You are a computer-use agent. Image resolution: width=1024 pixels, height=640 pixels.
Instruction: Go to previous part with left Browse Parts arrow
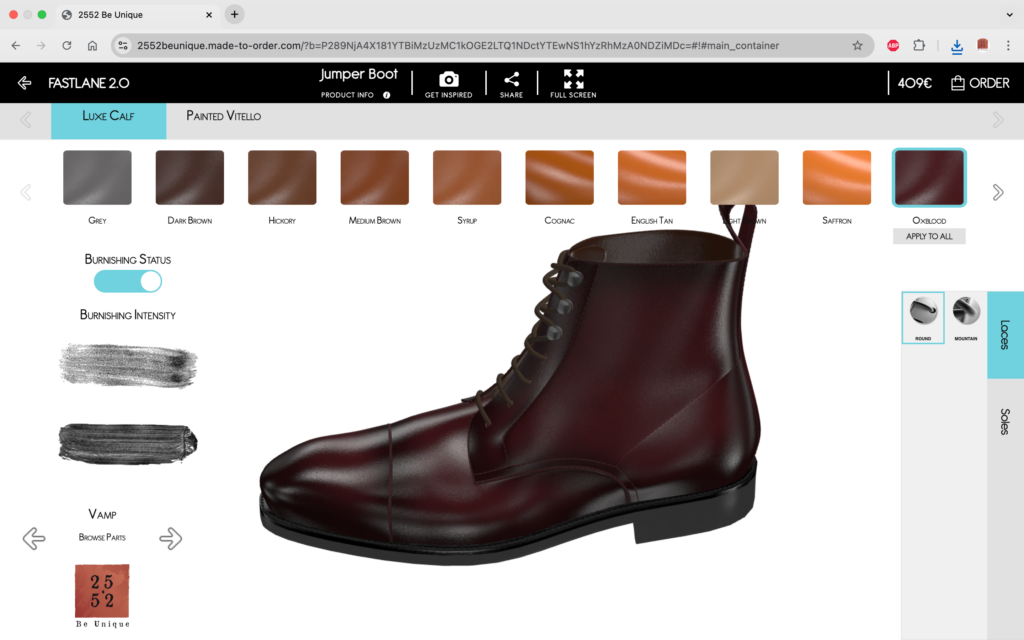pos(33,538)
